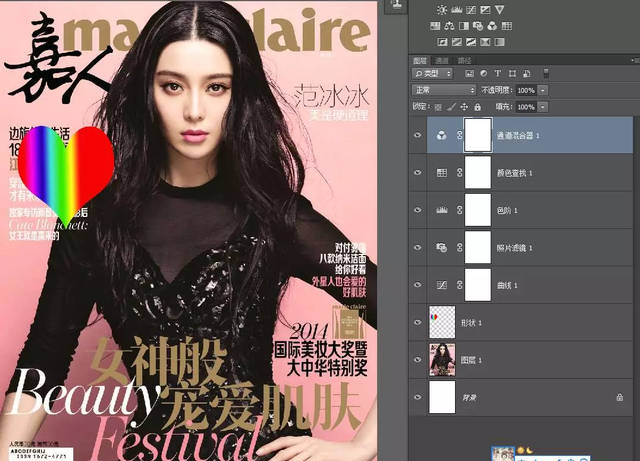Image resolution: width=640 pixels, height=461 pixels.
Task: Filter layers by smart objects
Action: point(527,73)
